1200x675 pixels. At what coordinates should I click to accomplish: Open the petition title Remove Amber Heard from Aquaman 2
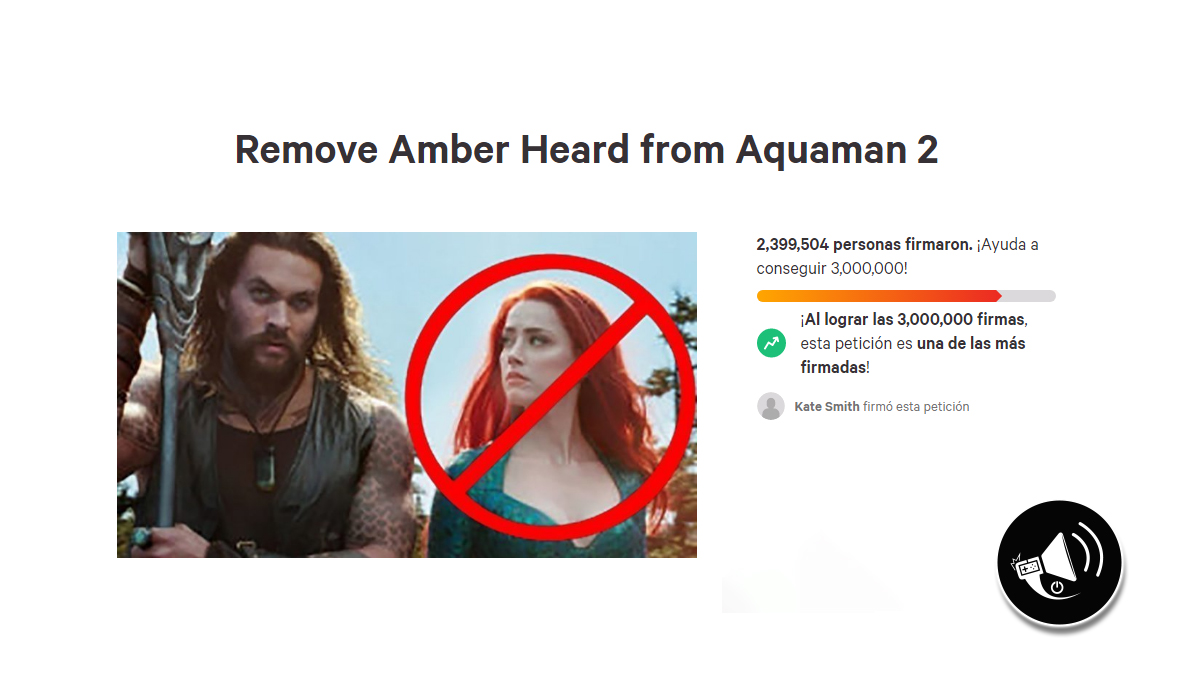(x=587, y=150)
